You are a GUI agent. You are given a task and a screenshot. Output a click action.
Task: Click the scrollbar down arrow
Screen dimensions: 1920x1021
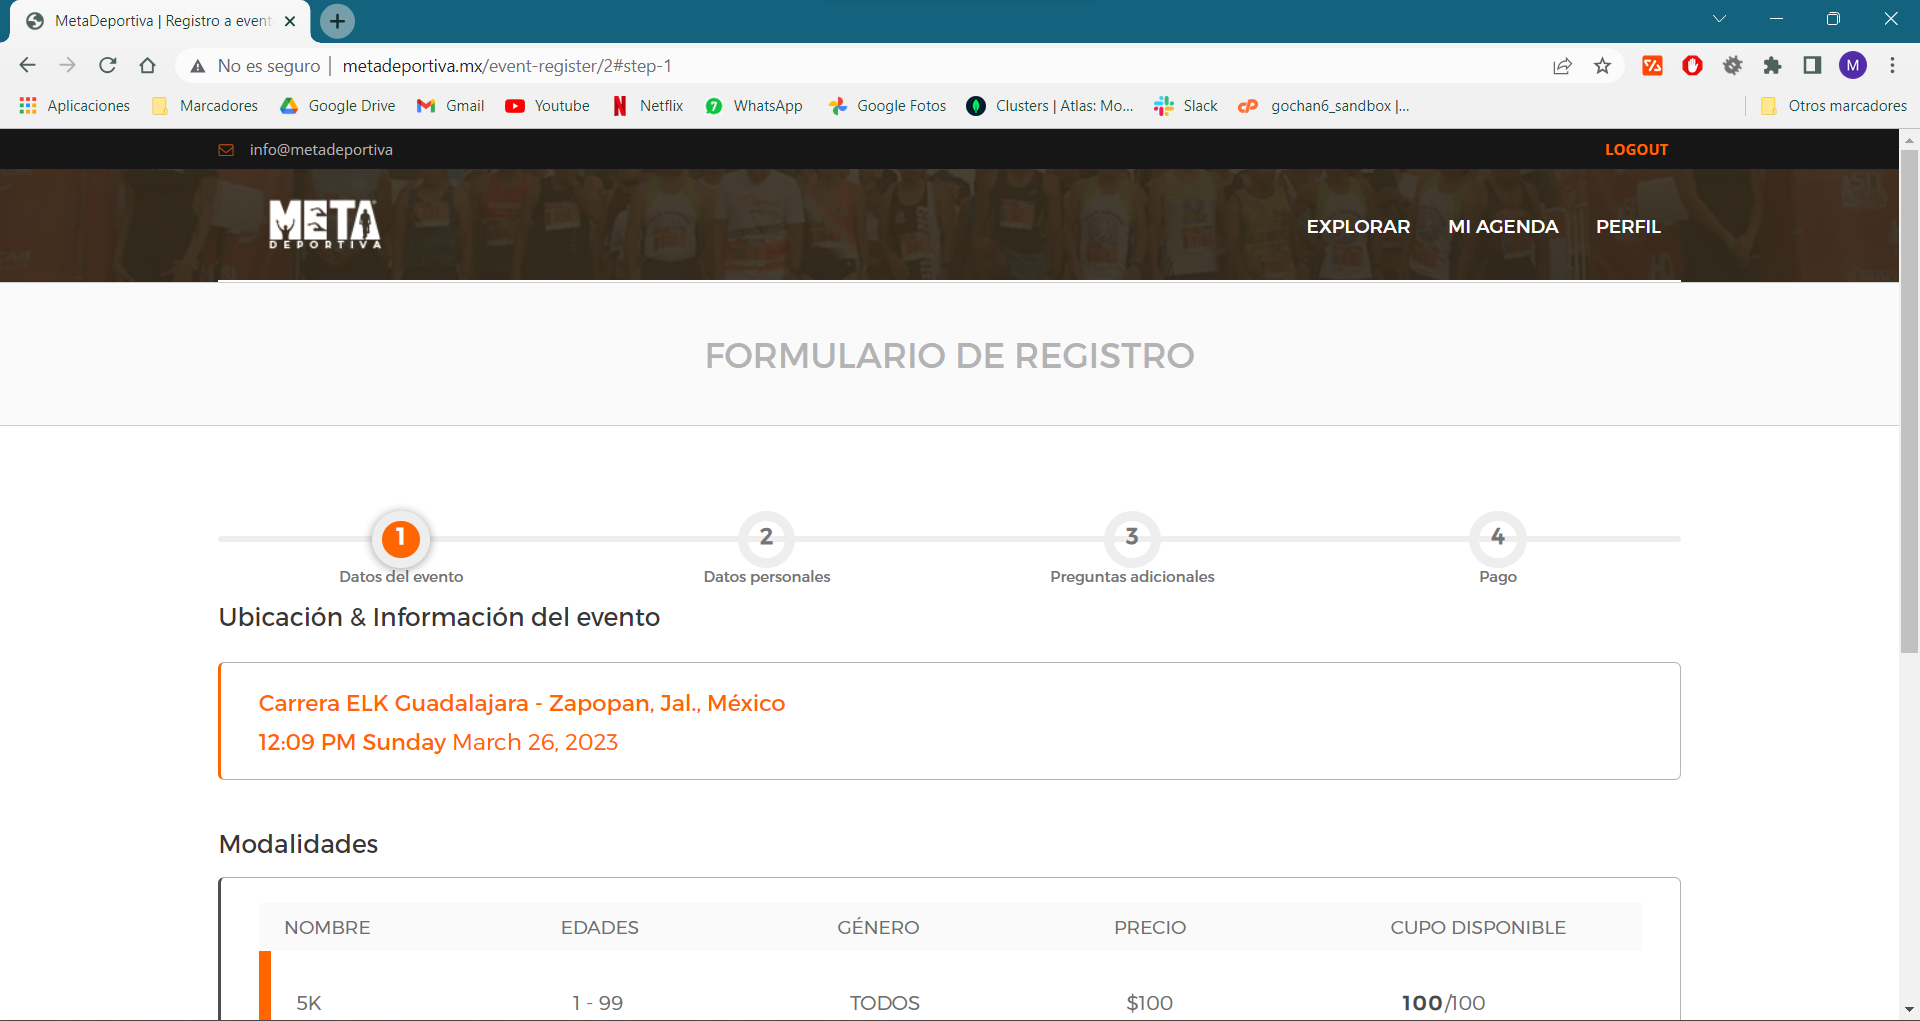(1909, 1010)
